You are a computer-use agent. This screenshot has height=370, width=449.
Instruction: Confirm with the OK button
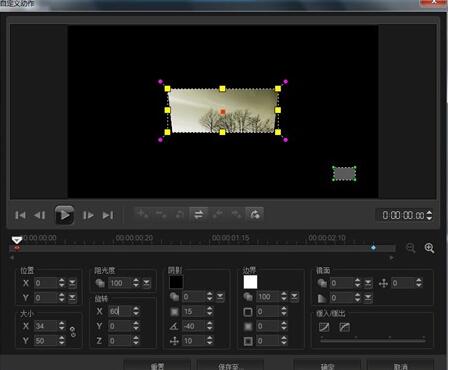click(327, 366)
